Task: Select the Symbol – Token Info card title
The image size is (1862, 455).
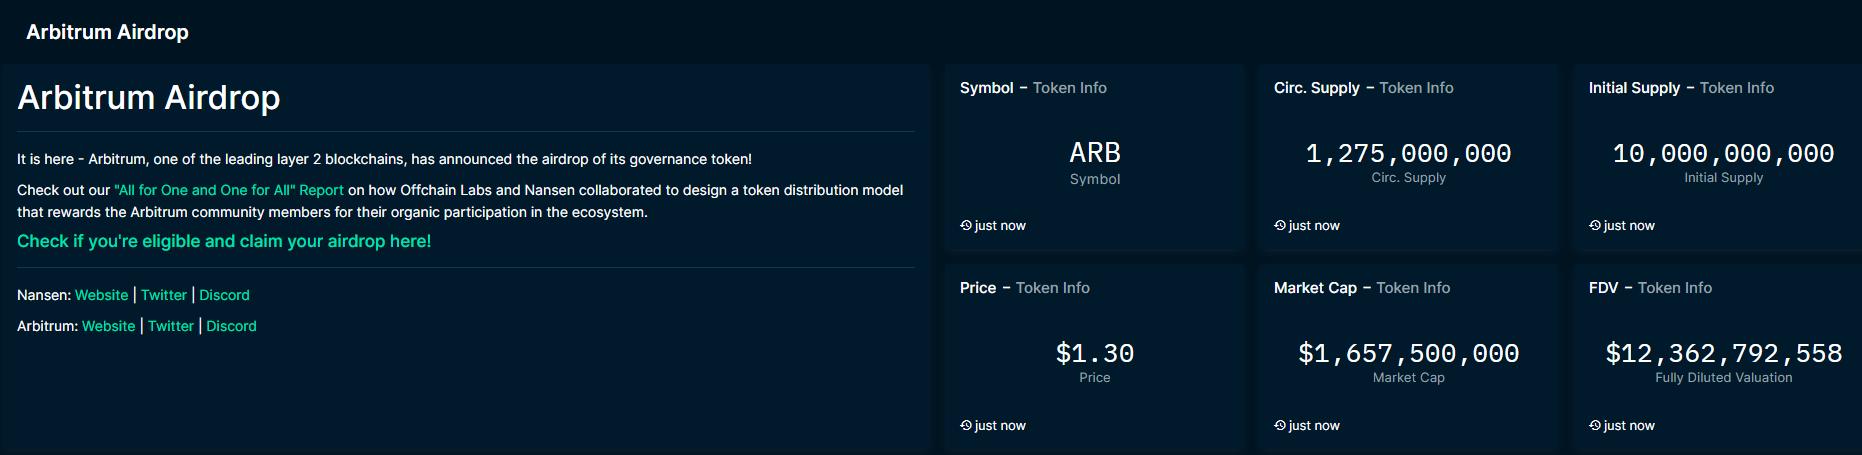Action: click(x=1033, y=88)
